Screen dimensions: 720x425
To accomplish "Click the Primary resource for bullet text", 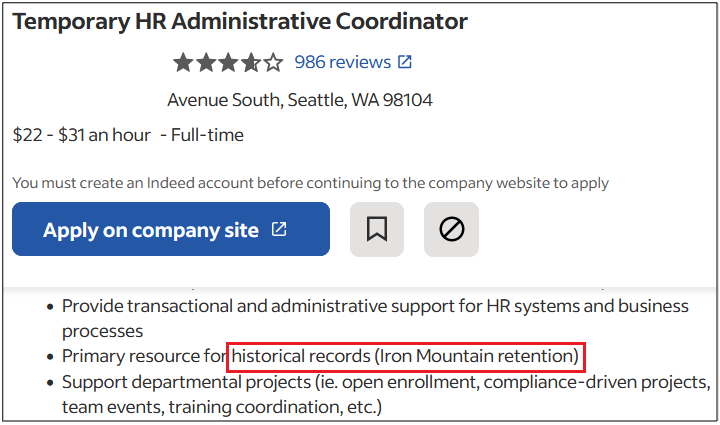I will coord(145,356).
